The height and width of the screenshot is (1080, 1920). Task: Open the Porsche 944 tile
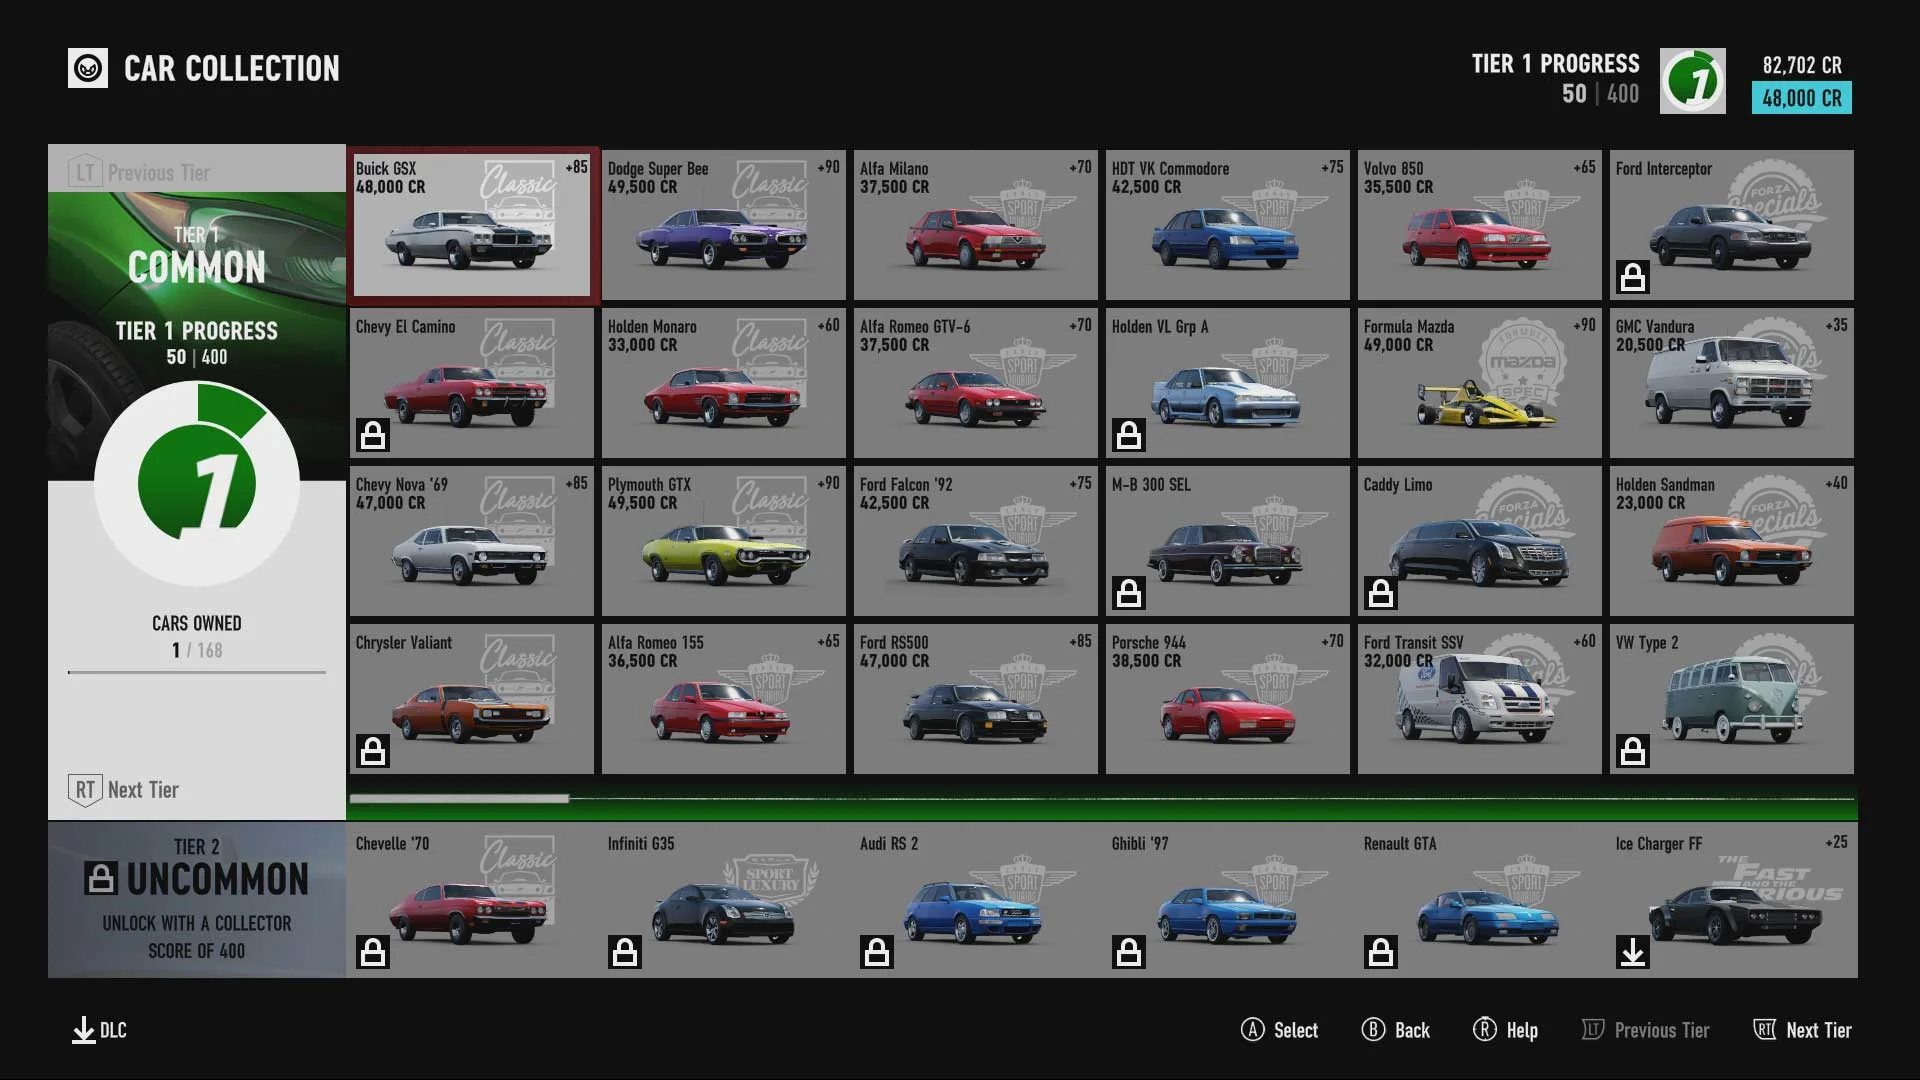pos(1228,699)
